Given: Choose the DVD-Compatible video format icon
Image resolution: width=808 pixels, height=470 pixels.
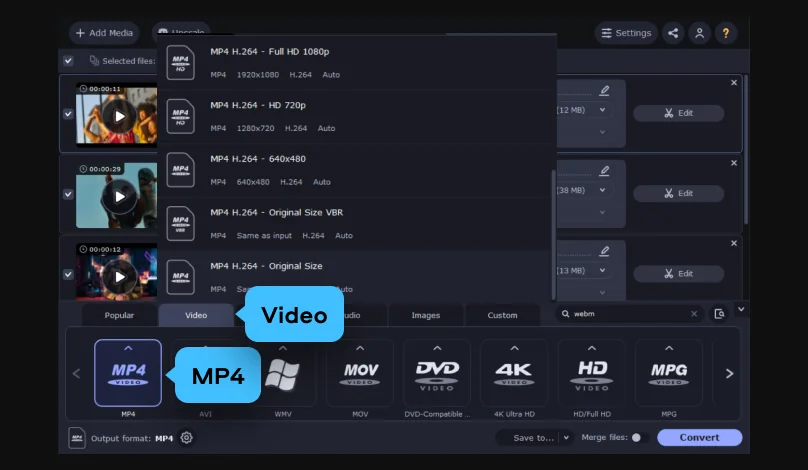Looking at the screenshot, I should [x=437, y=373].
